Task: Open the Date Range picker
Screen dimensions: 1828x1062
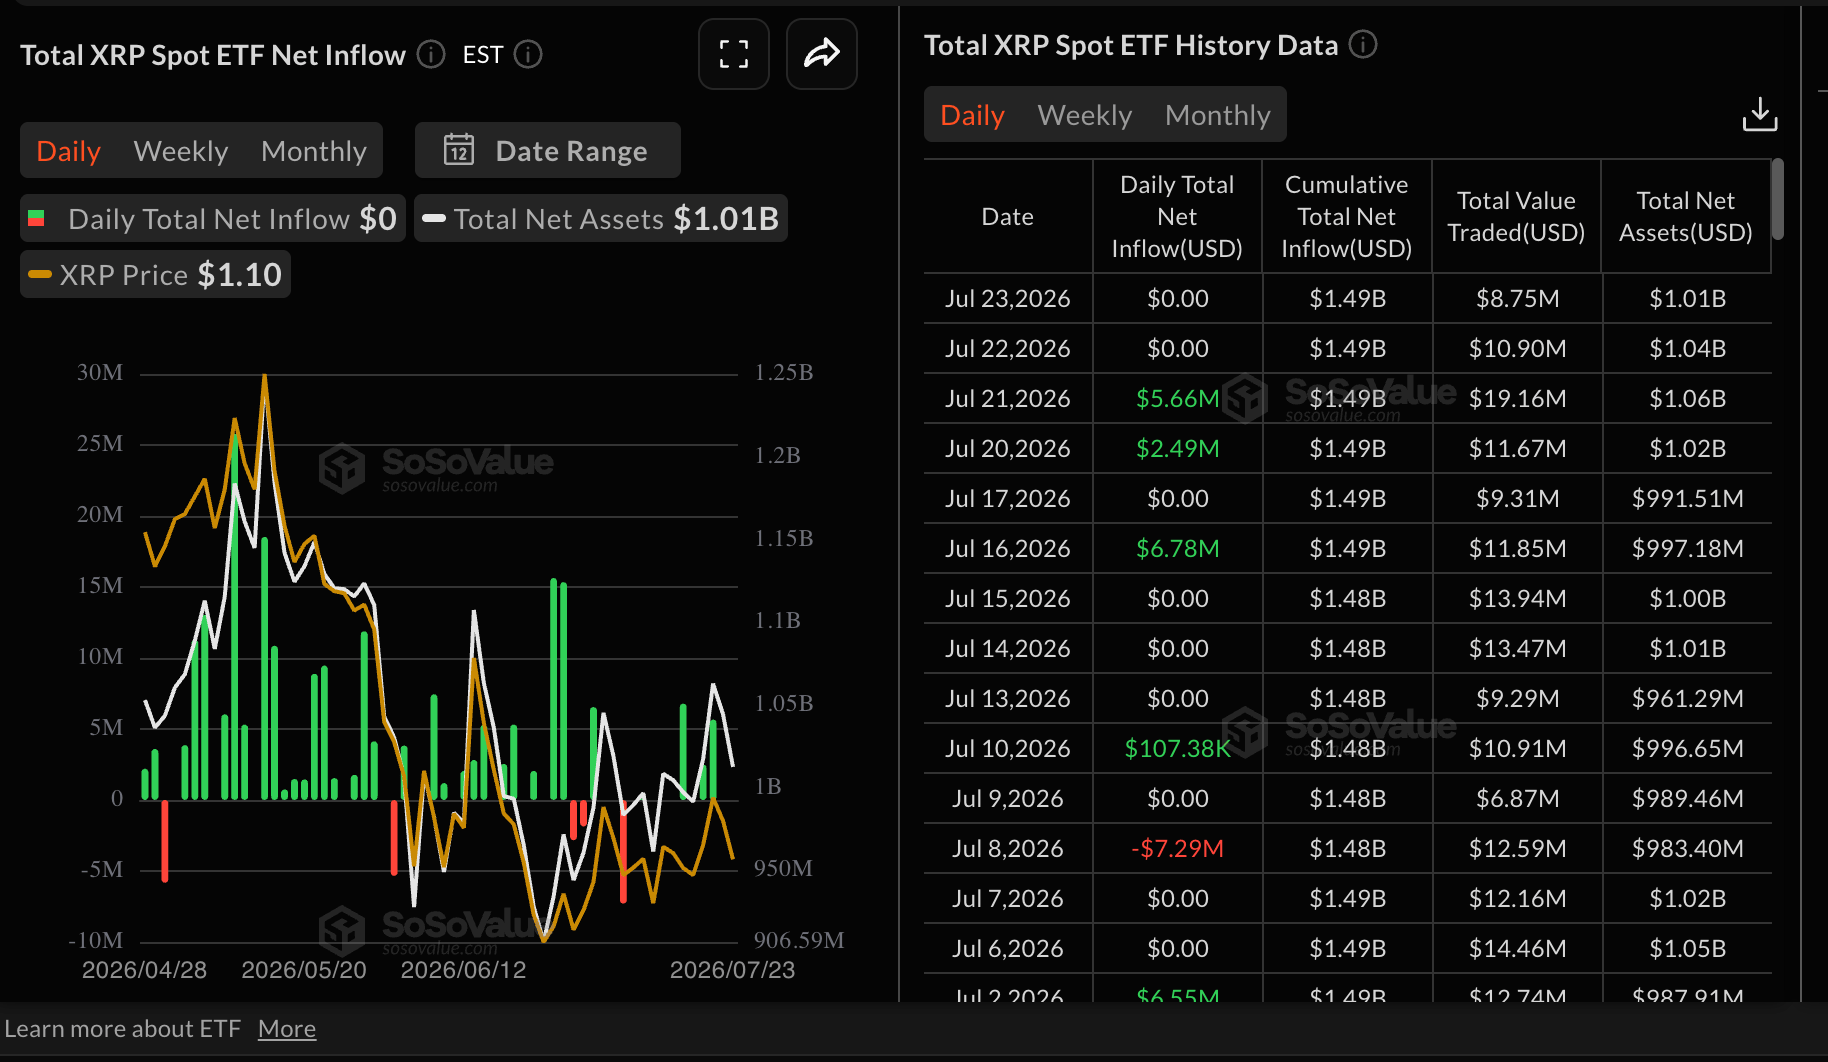Action: tap(547, 150)
